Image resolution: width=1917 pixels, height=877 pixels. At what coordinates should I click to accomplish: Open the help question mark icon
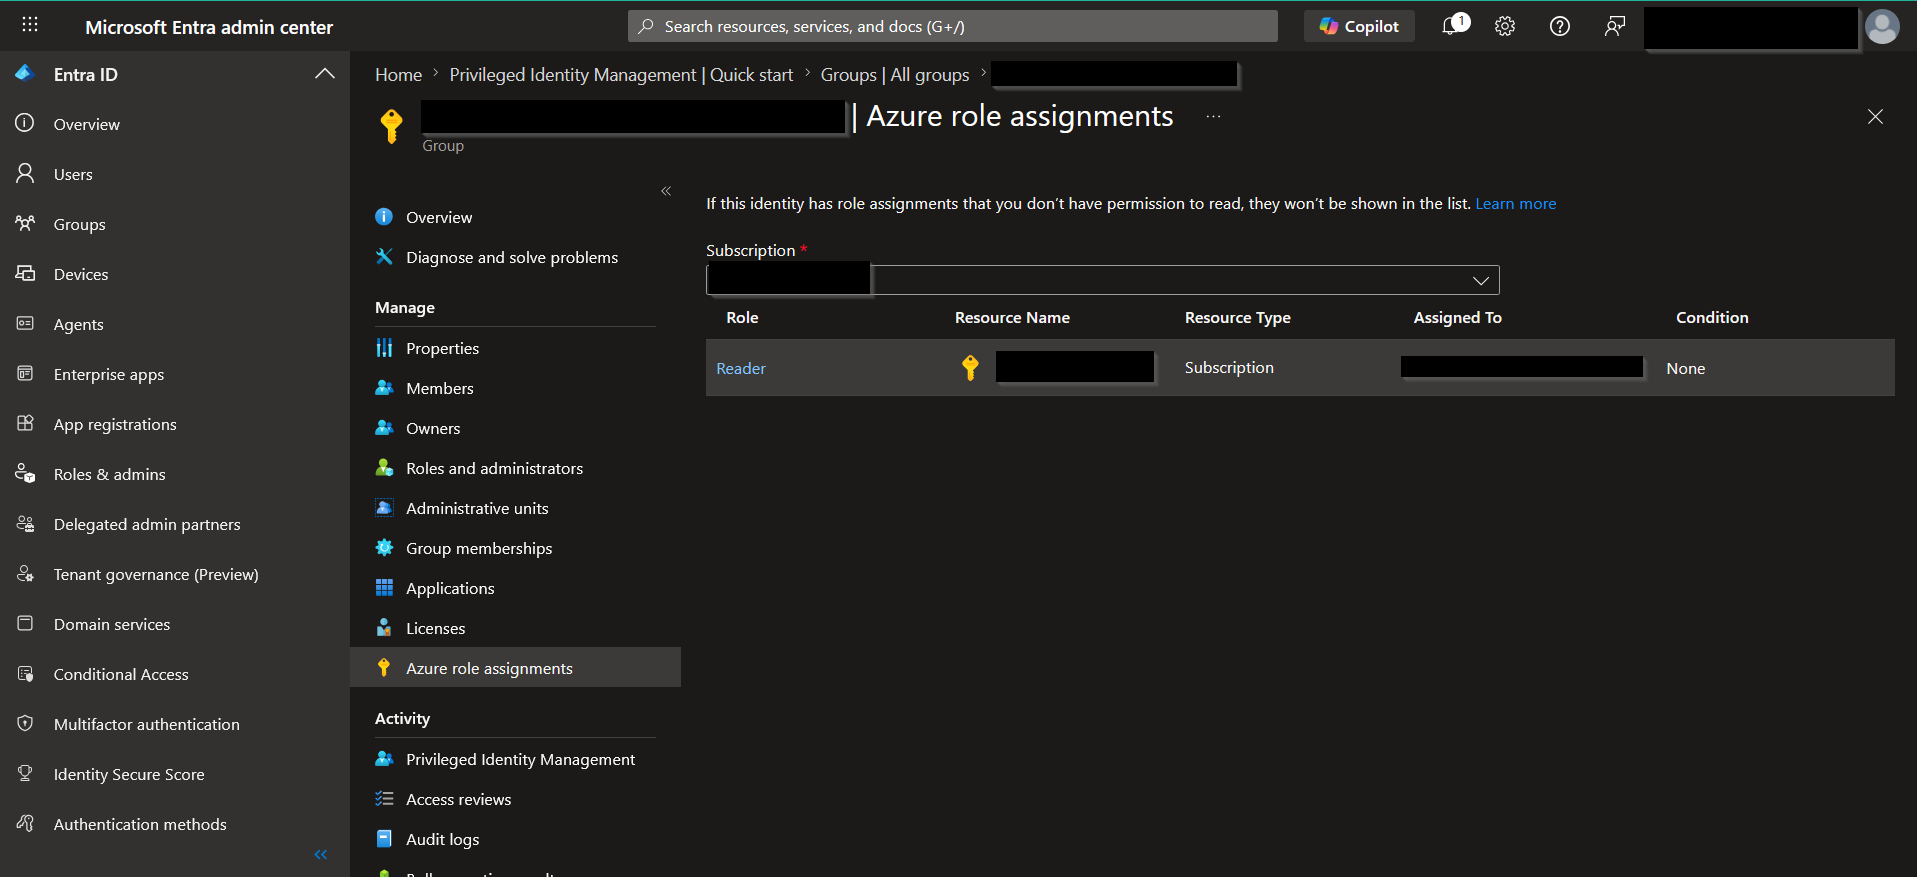pos(1560,26)
